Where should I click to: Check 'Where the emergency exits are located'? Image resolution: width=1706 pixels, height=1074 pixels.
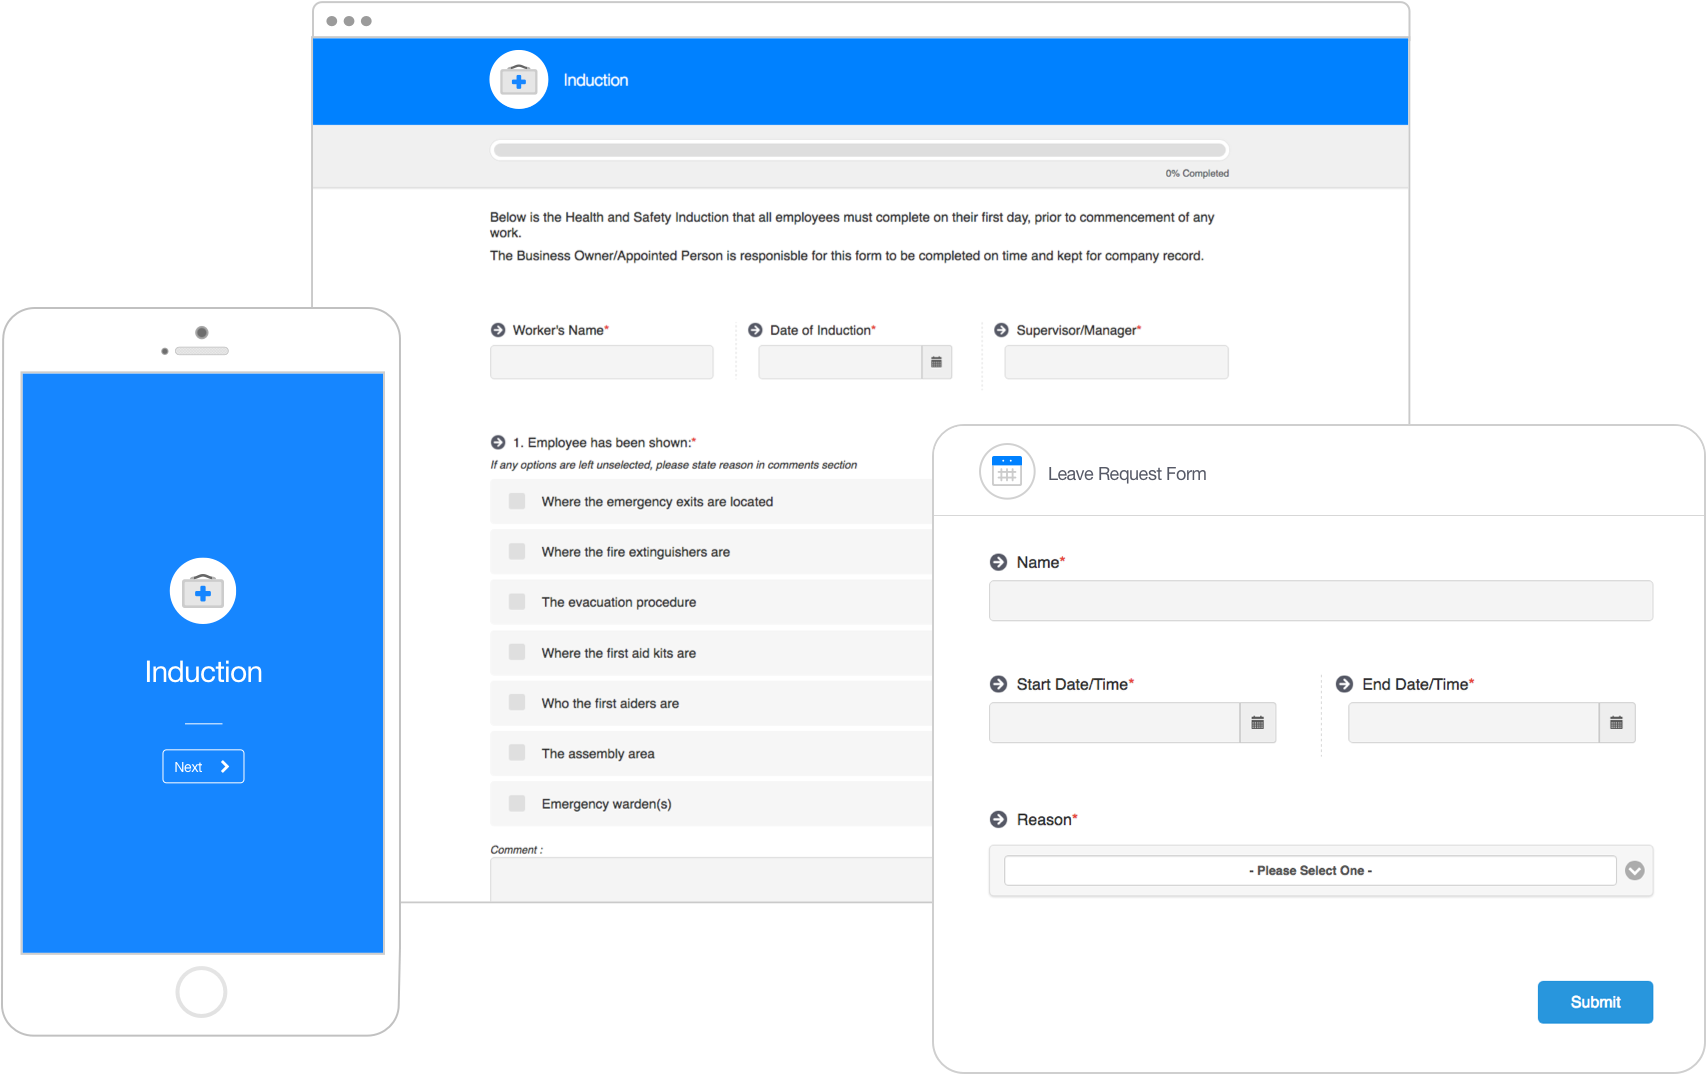click(x=517, y=501)
